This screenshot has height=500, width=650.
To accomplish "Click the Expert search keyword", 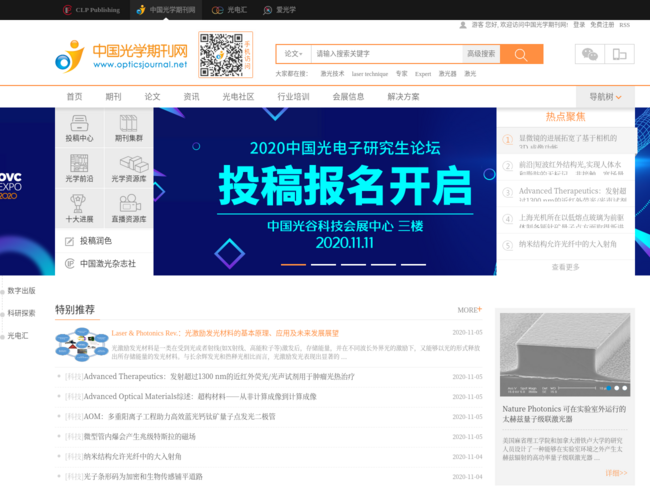I will coord(423,74).
